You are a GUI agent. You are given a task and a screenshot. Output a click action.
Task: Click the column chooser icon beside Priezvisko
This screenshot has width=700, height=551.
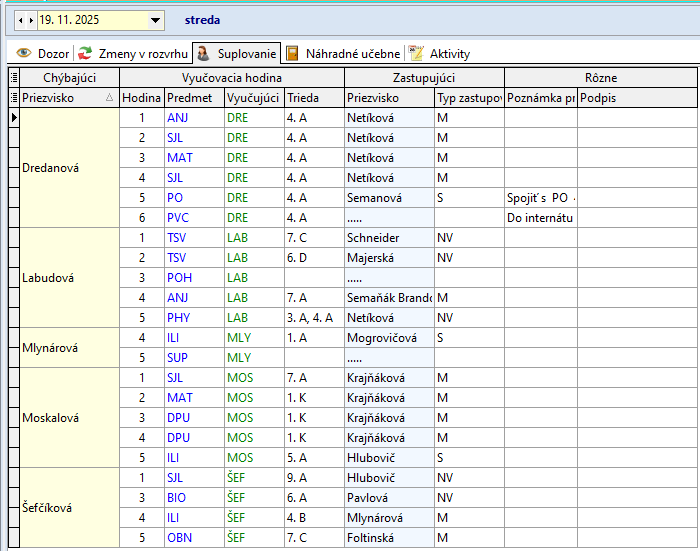point(13,98)
